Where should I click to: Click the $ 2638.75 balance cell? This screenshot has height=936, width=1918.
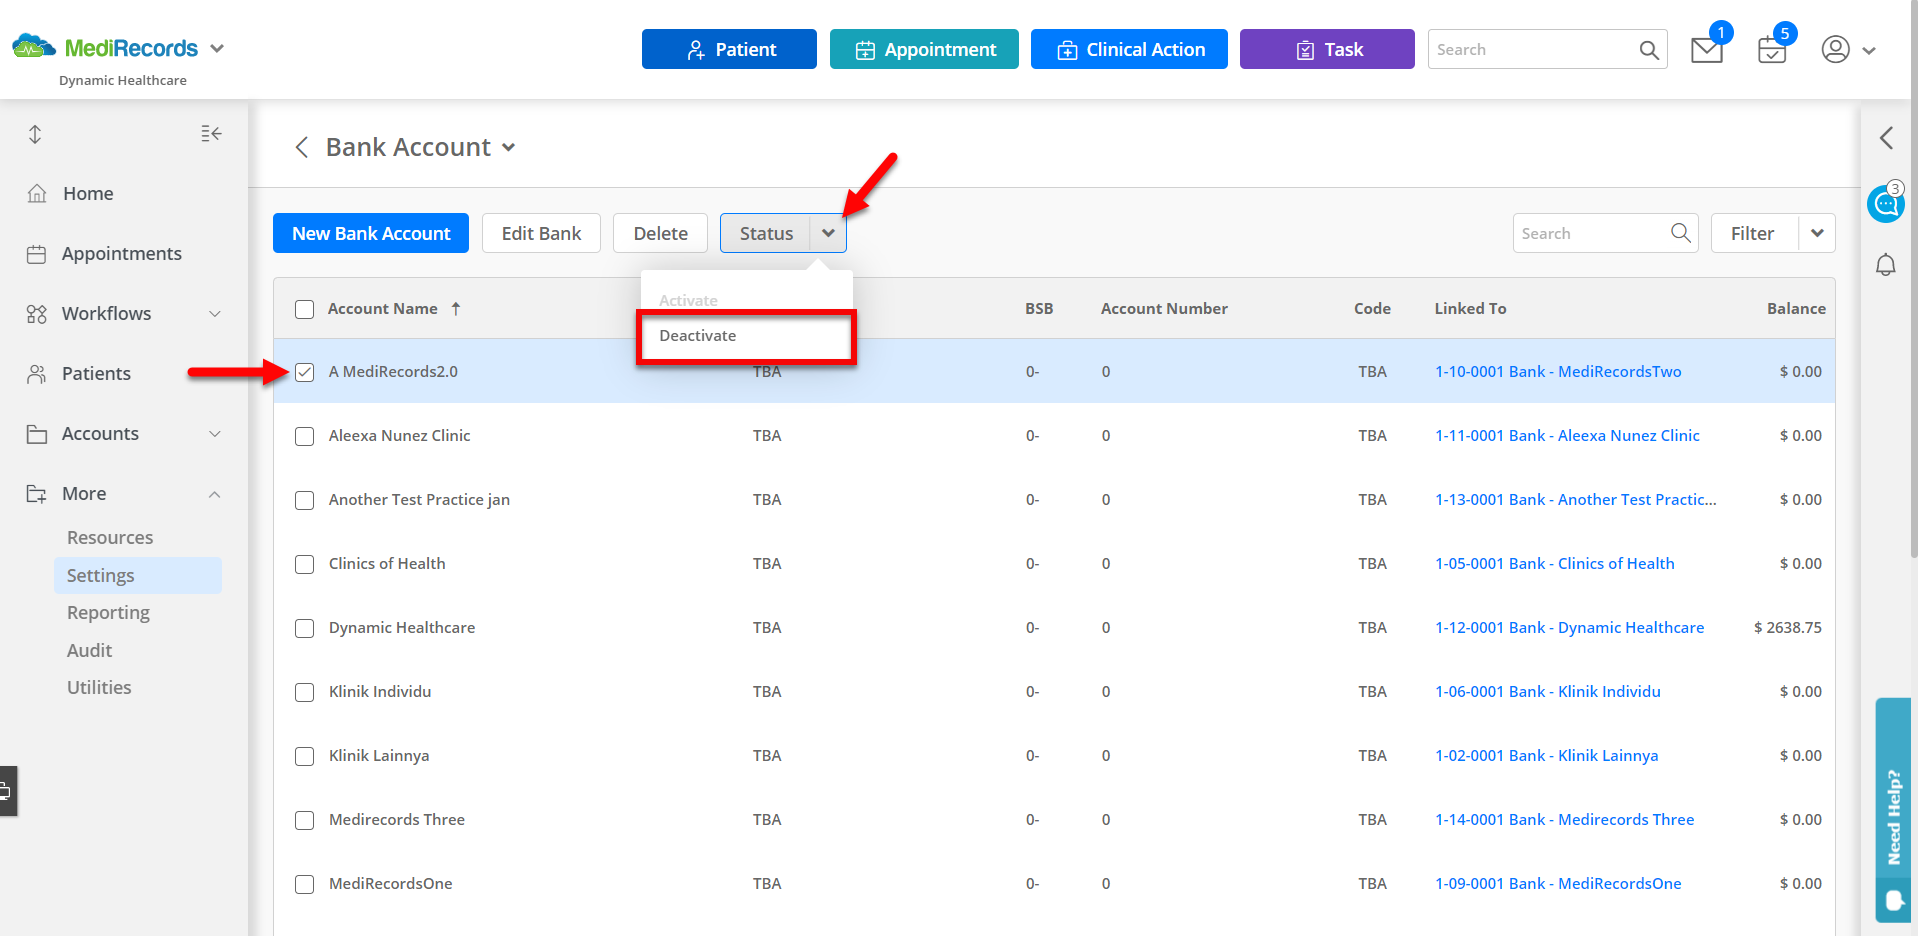(1788, 628)
